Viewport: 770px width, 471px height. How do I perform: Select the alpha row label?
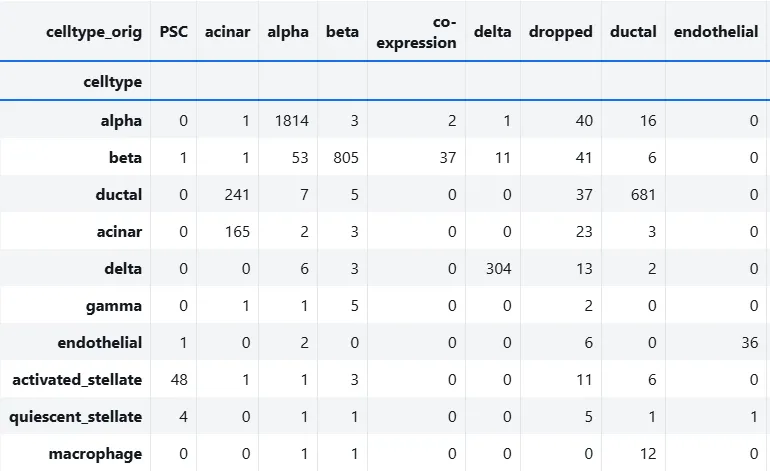point(121,120)
